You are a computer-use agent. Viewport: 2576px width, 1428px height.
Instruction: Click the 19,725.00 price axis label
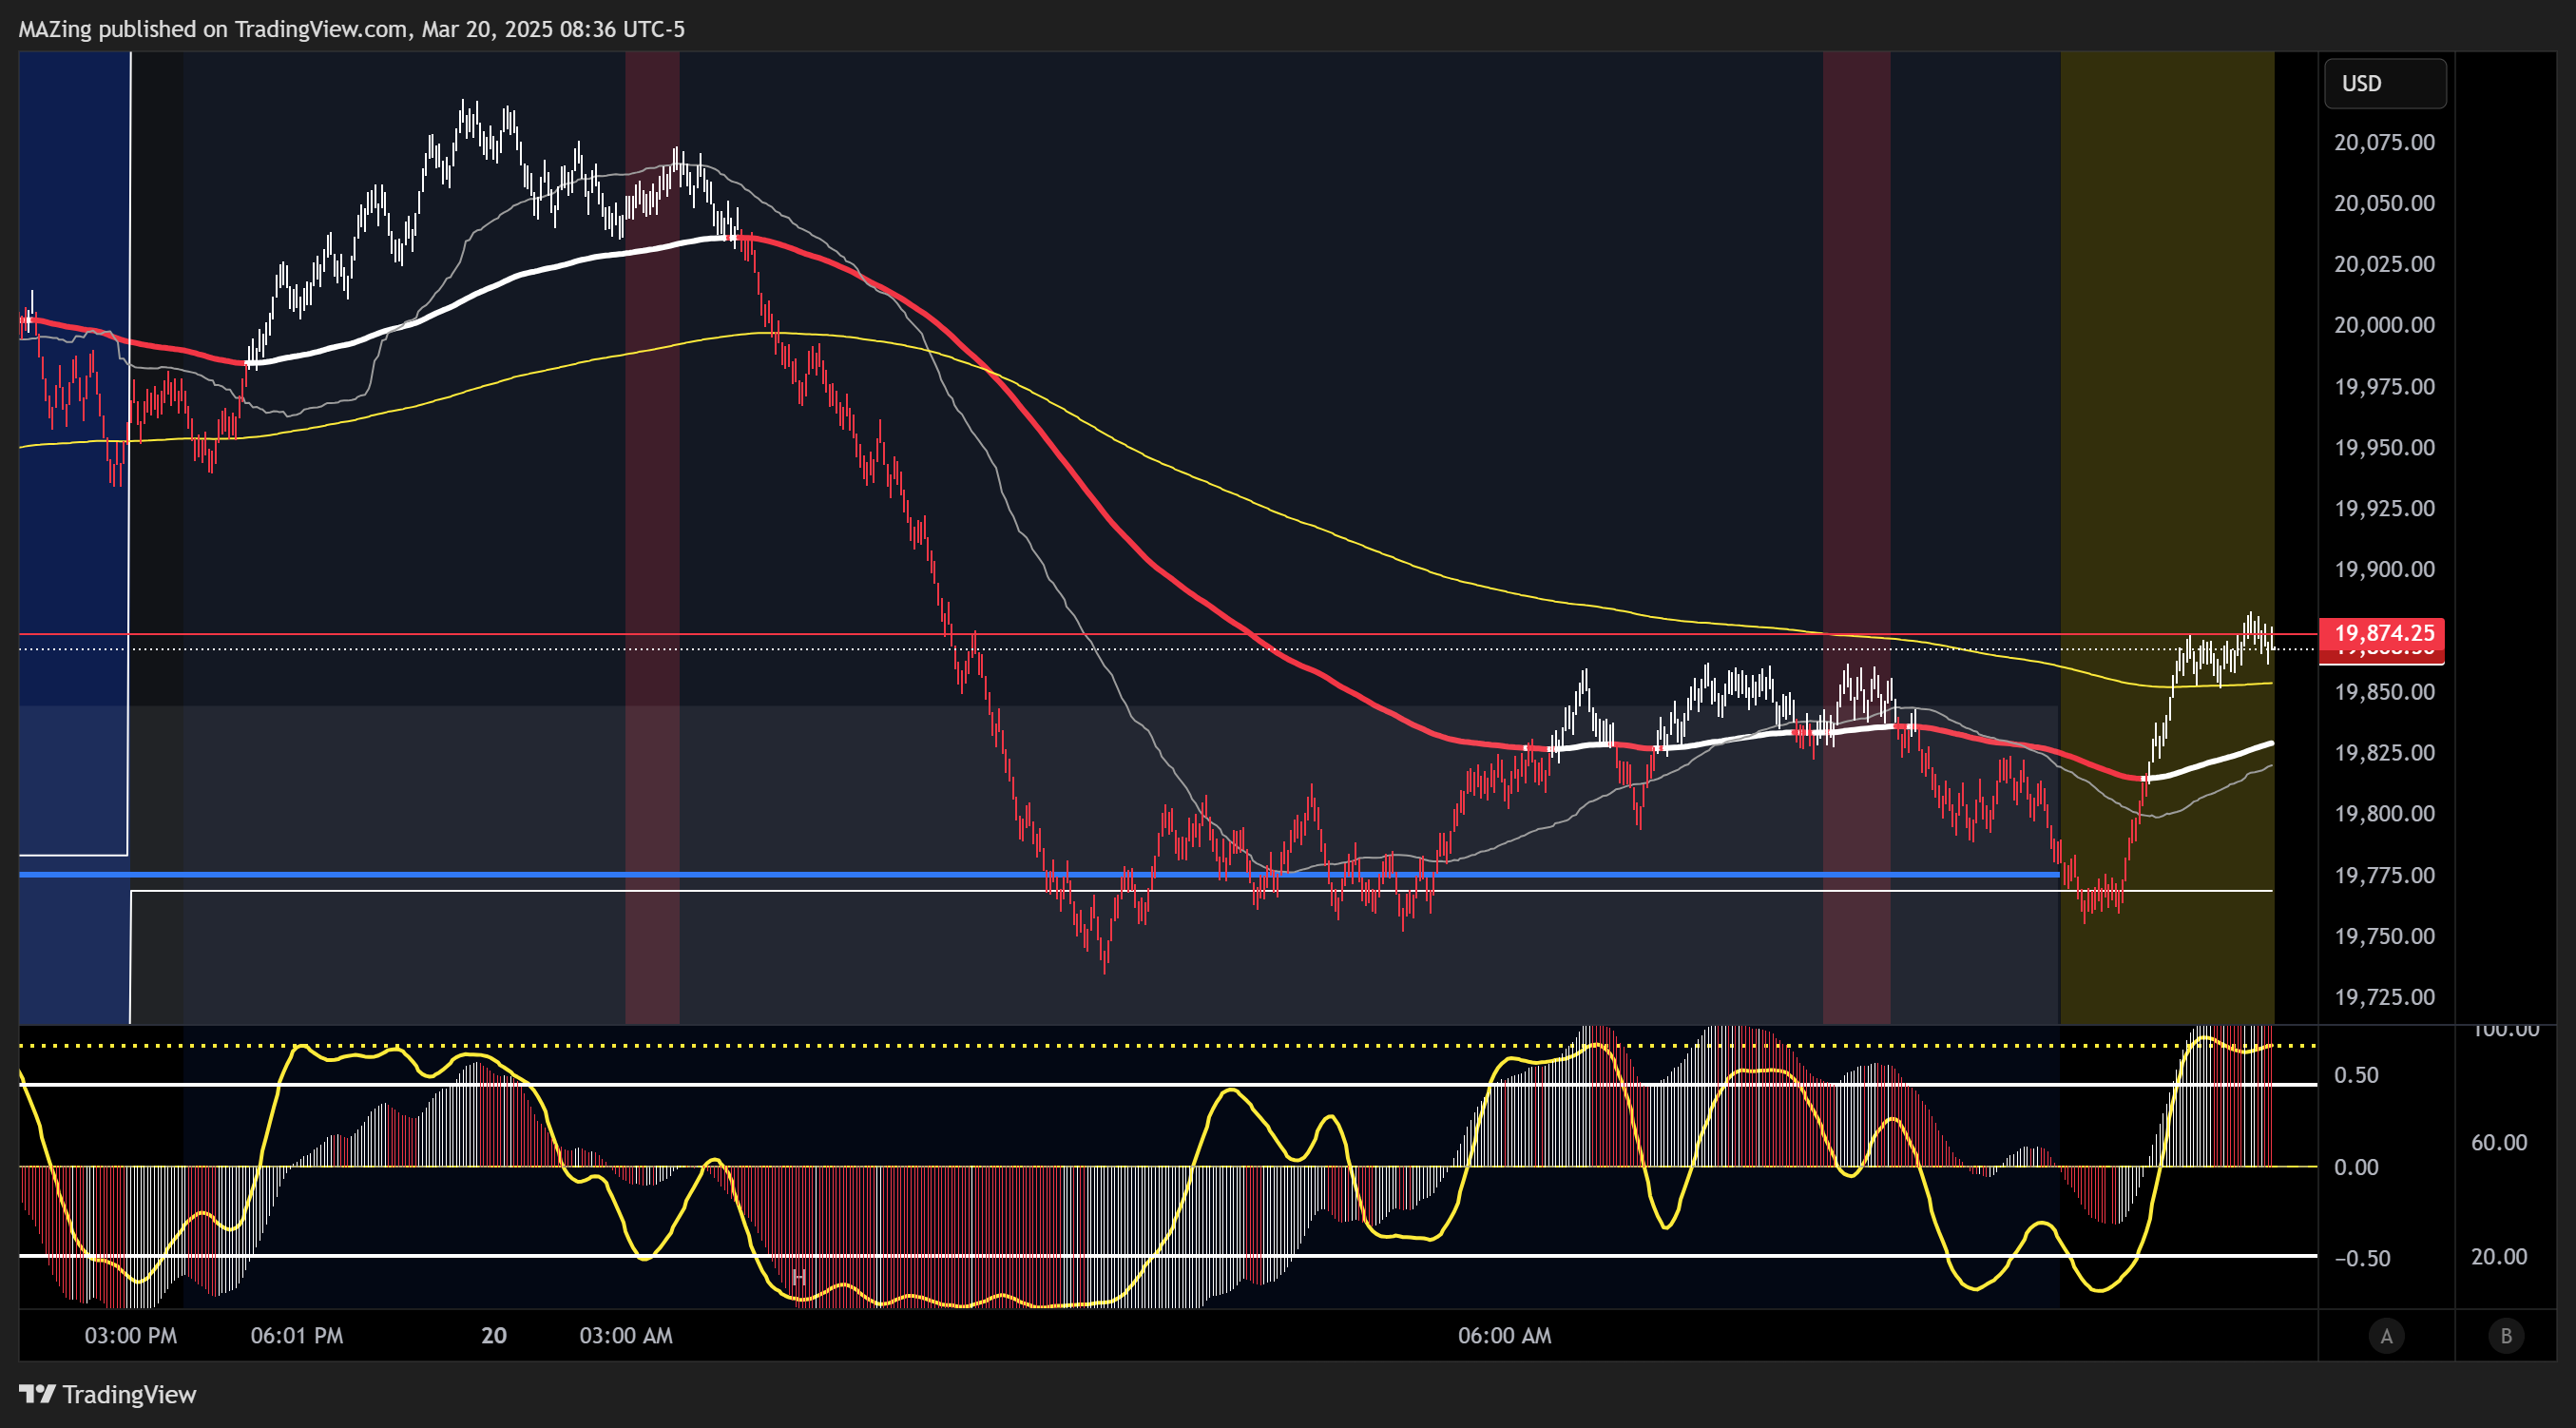(x=2384, y=998)
